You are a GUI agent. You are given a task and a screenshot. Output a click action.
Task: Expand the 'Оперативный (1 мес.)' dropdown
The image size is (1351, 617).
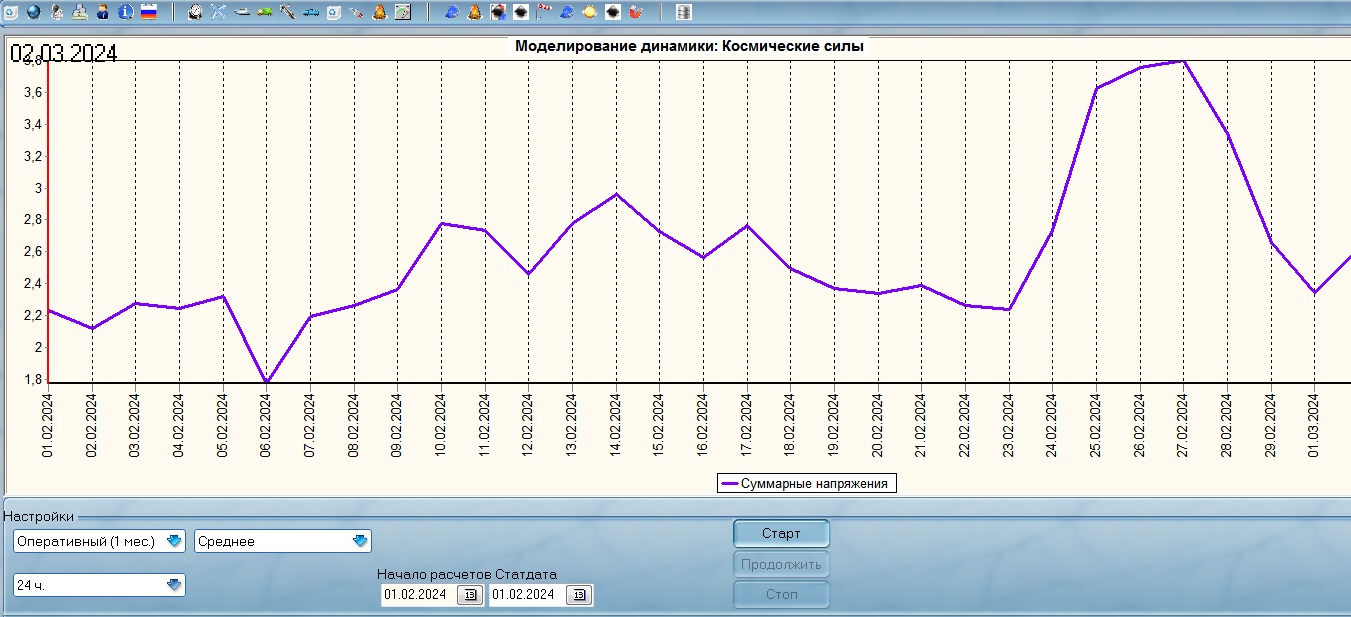[x=174, y=541]
